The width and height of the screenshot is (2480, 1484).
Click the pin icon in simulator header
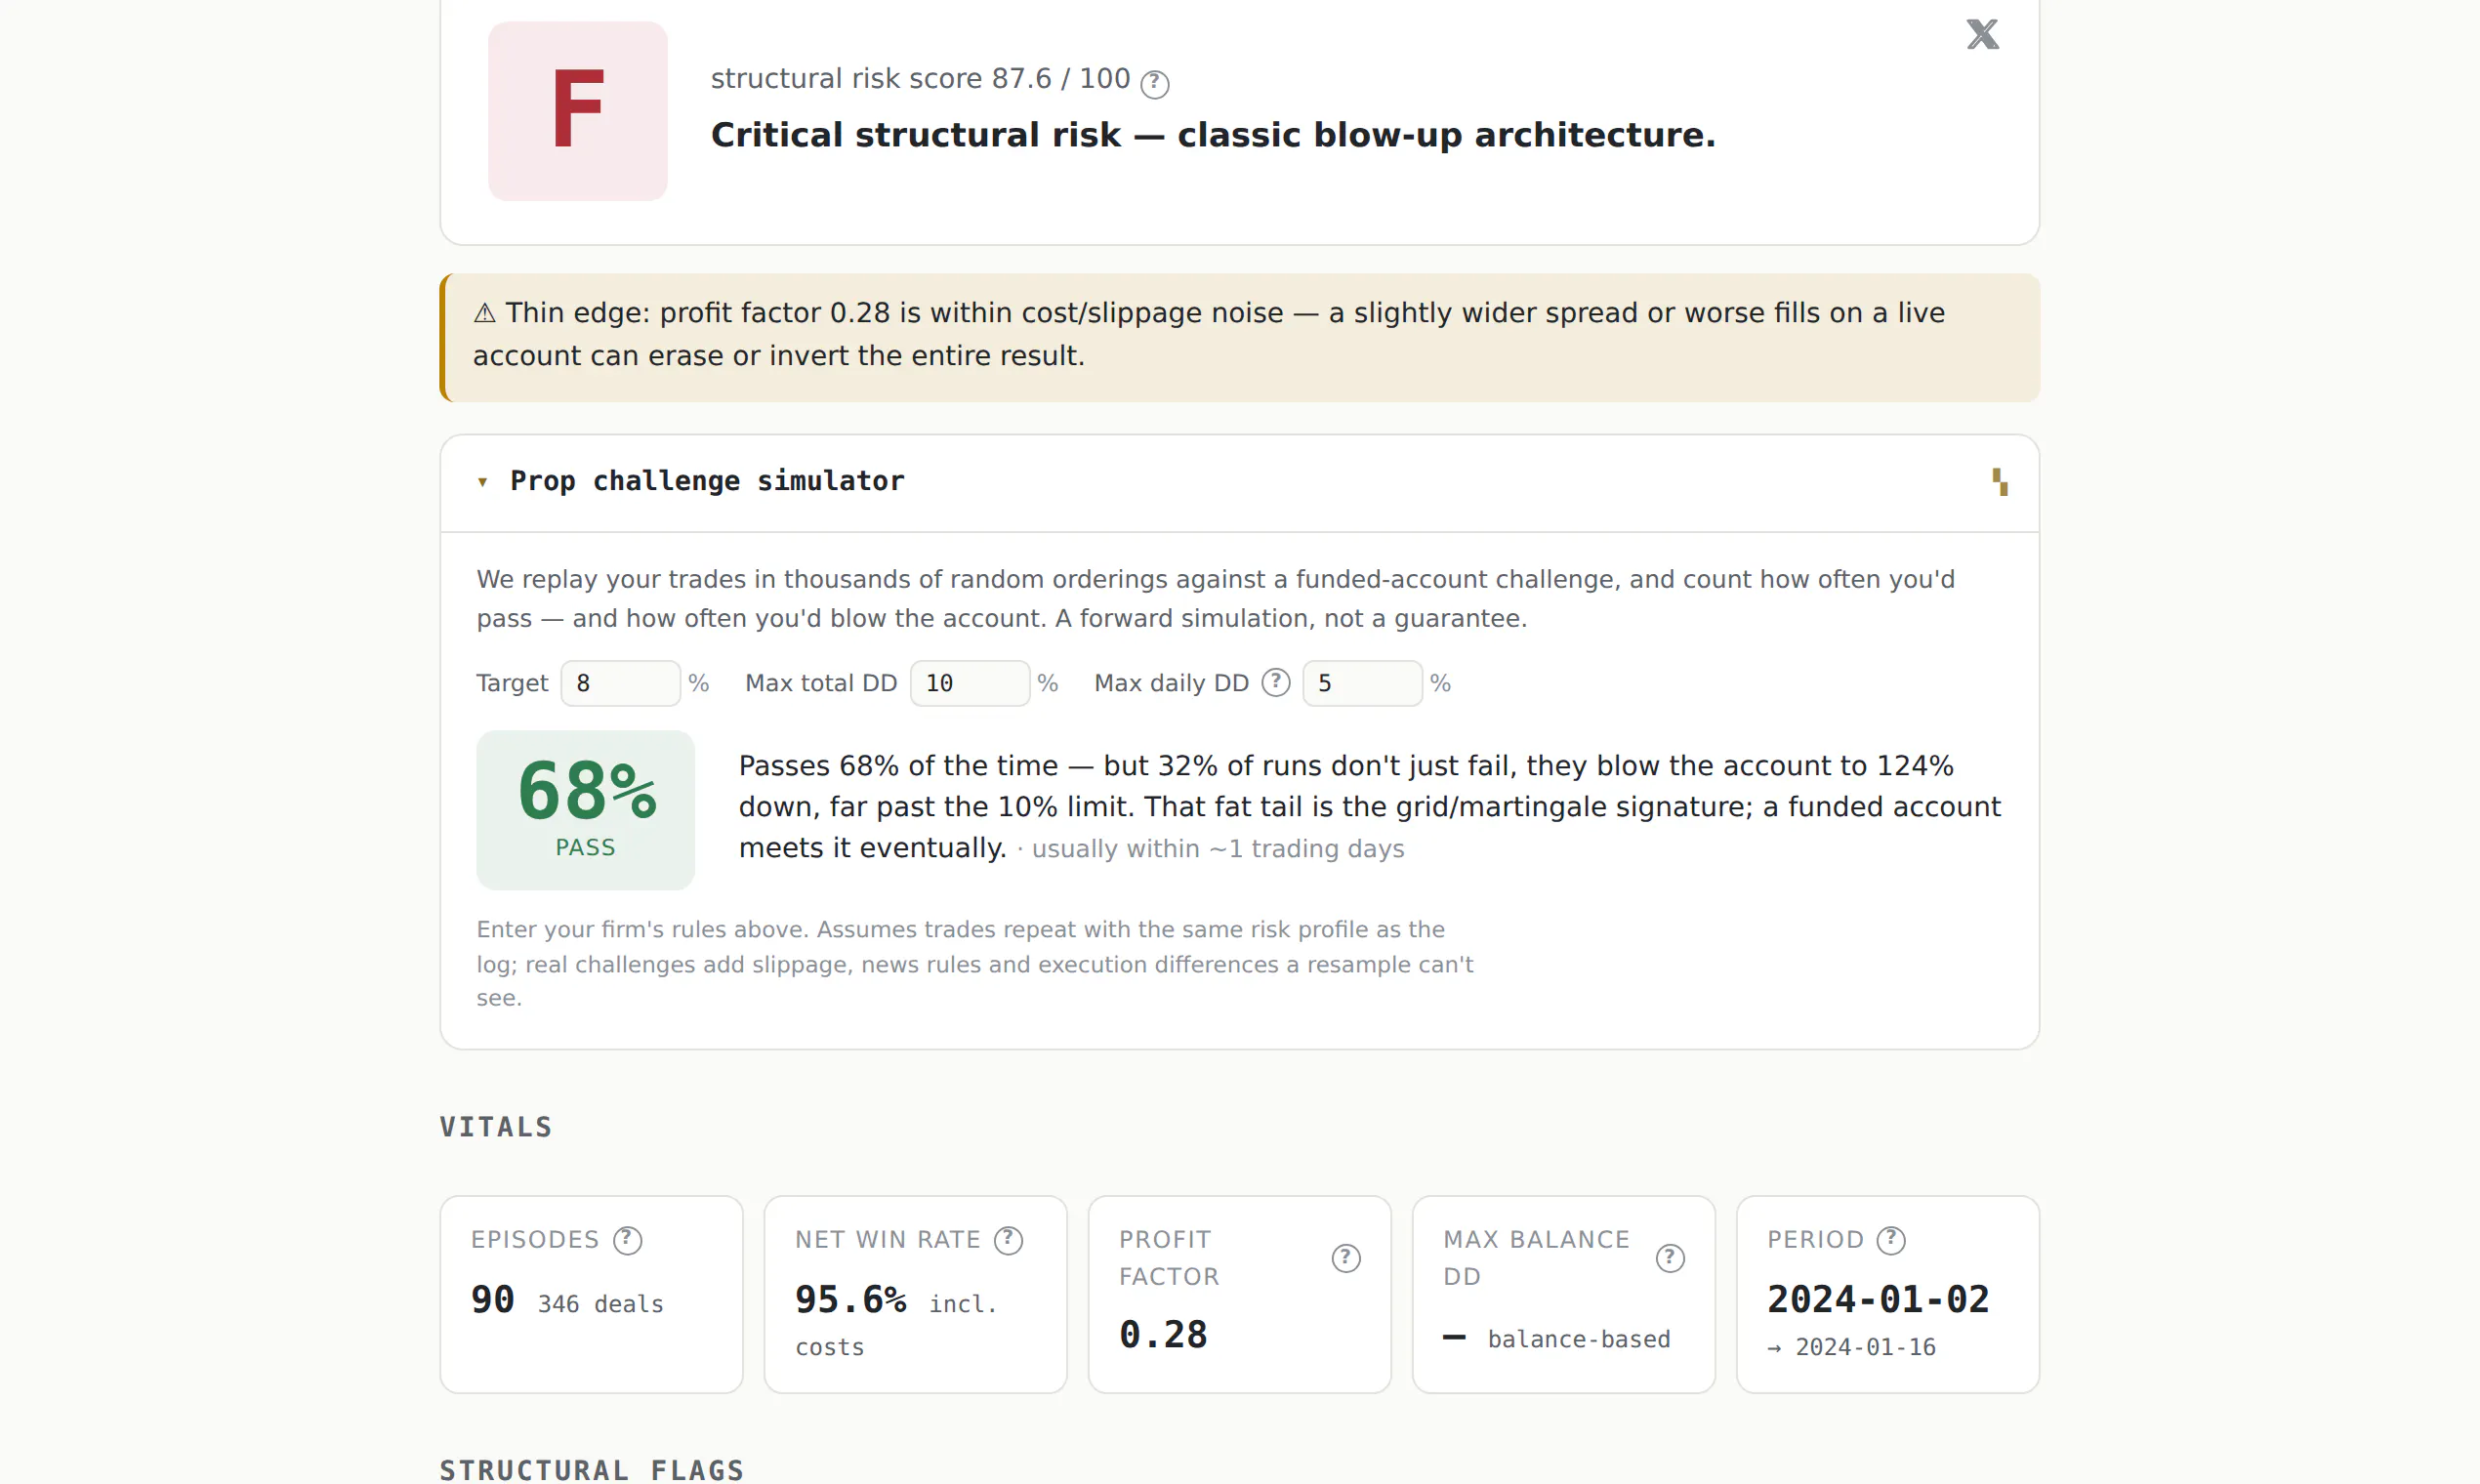tap(1999, 482)
